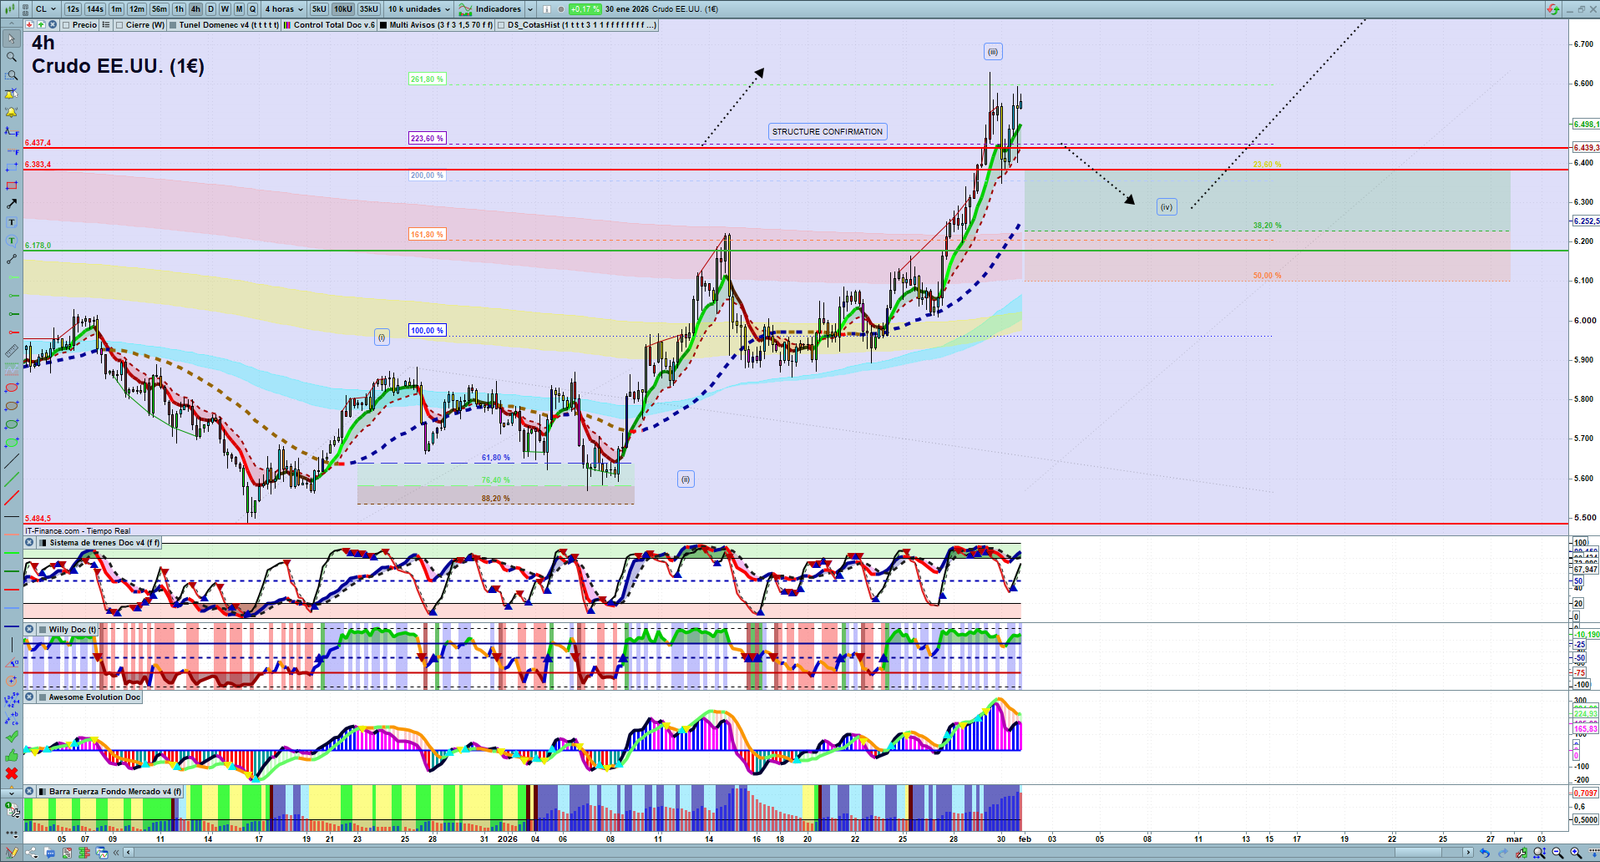Image resolution: width=1600 pixels, height=862 pixels.
Task: Select the pointer cursor tool
Action: point(12,39)
